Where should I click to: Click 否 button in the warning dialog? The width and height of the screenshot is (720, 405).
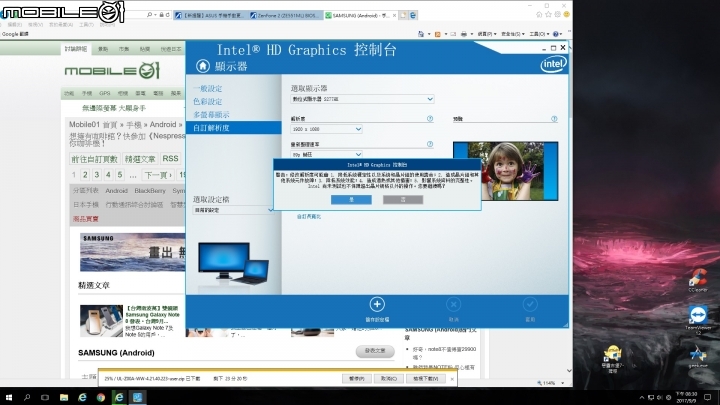coord(403,199)
